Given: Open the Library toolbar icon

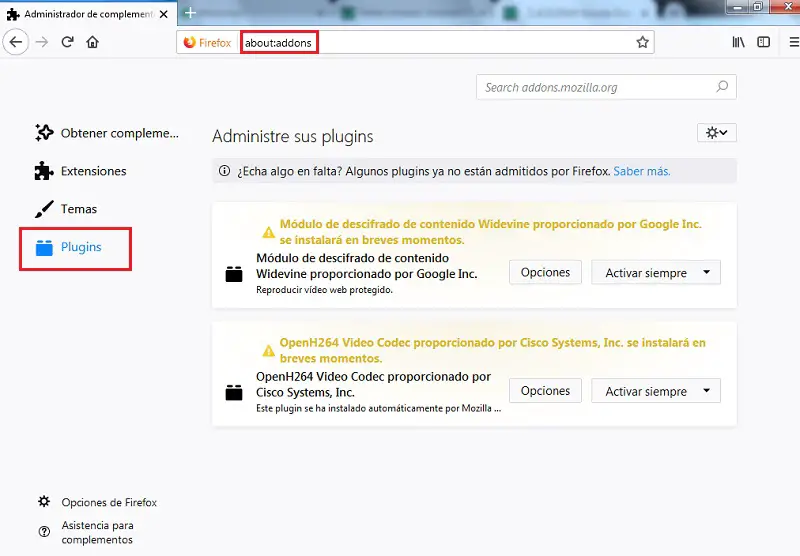Looking at the screenshot, I should click(x=738, y=42).
